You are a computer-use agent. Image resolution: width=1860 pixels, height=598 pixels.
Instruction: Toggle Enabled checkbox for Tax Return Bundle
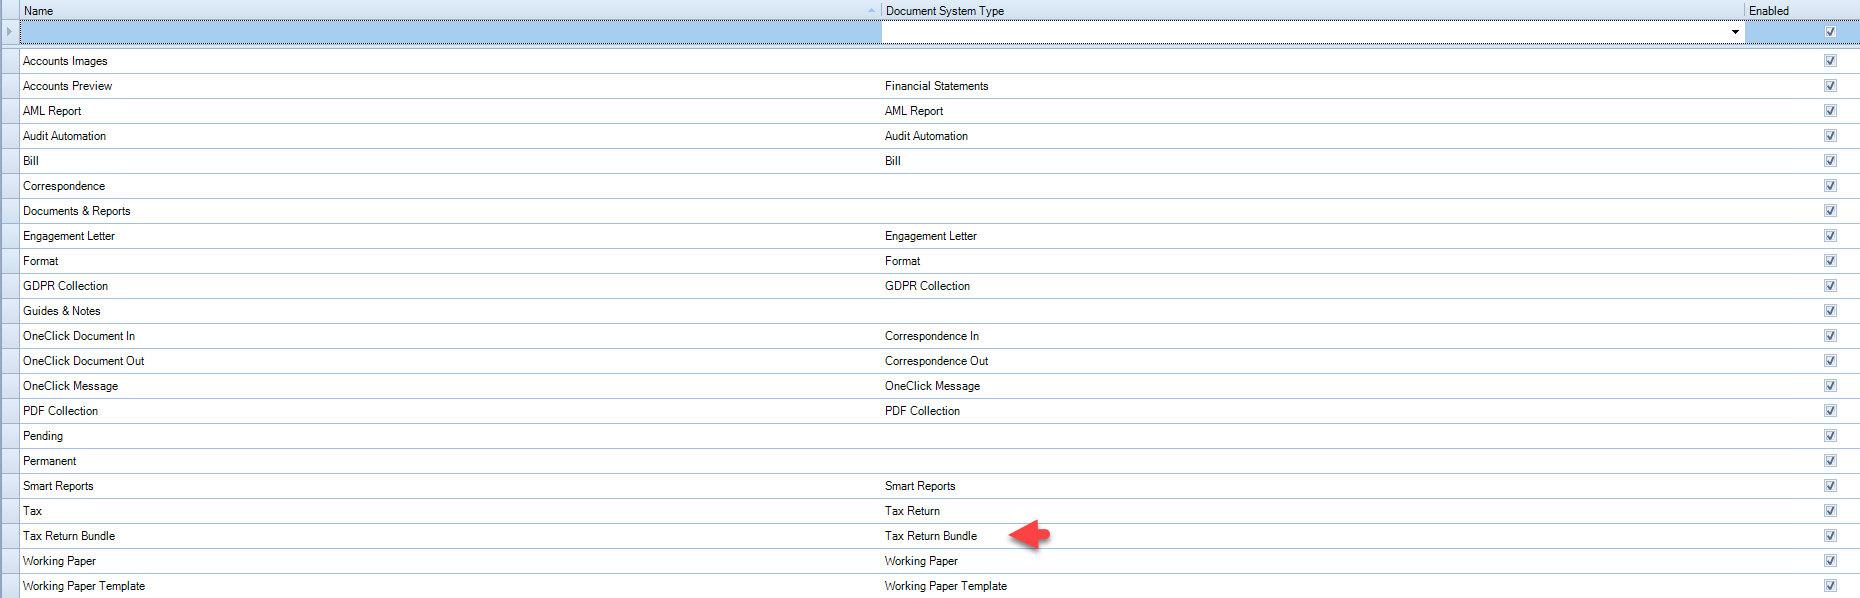point(1830,536)
